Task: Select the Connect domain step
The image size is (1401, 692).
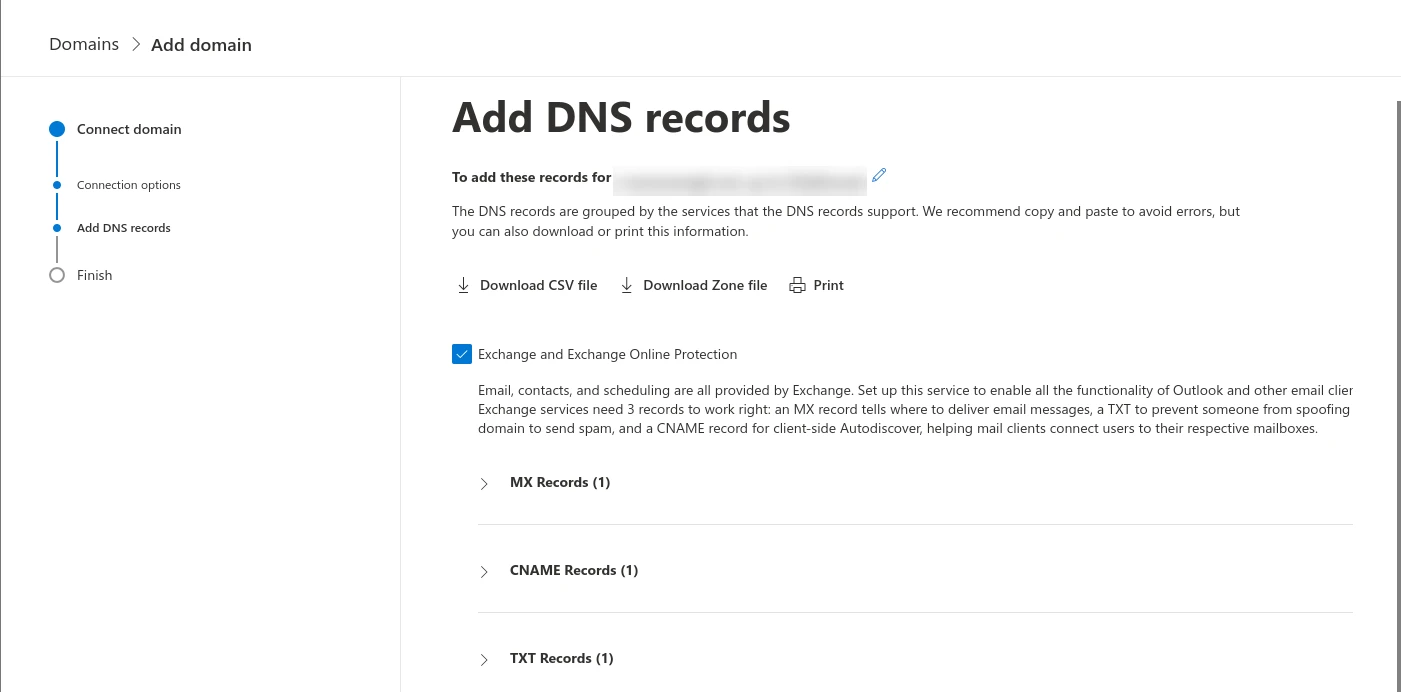Action: [129, 129]
